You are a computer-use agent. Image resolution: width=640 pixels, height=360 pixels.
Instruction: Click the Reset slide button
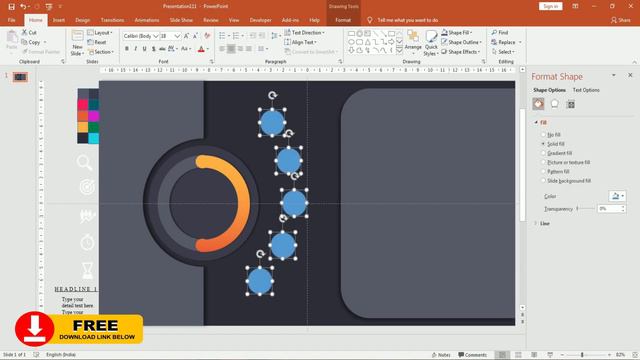tap(97, 42)
